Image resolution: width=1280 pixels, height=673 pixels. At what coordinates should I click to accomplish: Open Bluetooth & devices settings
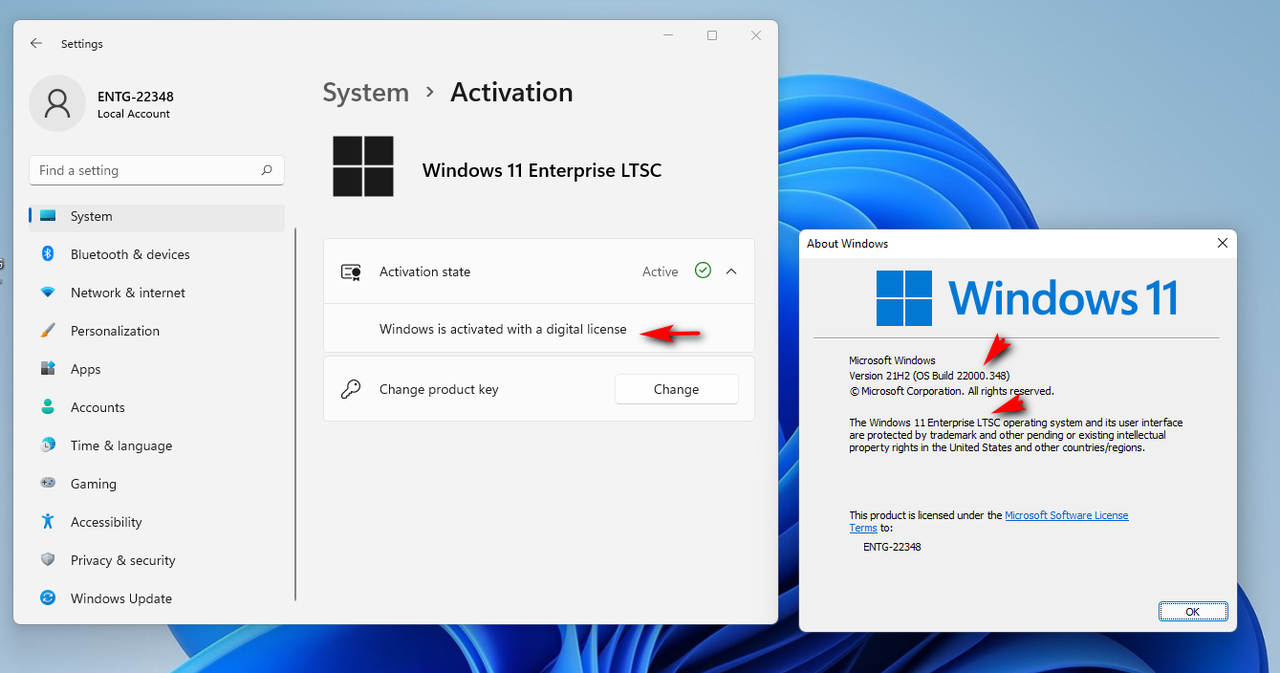(158, 254)
